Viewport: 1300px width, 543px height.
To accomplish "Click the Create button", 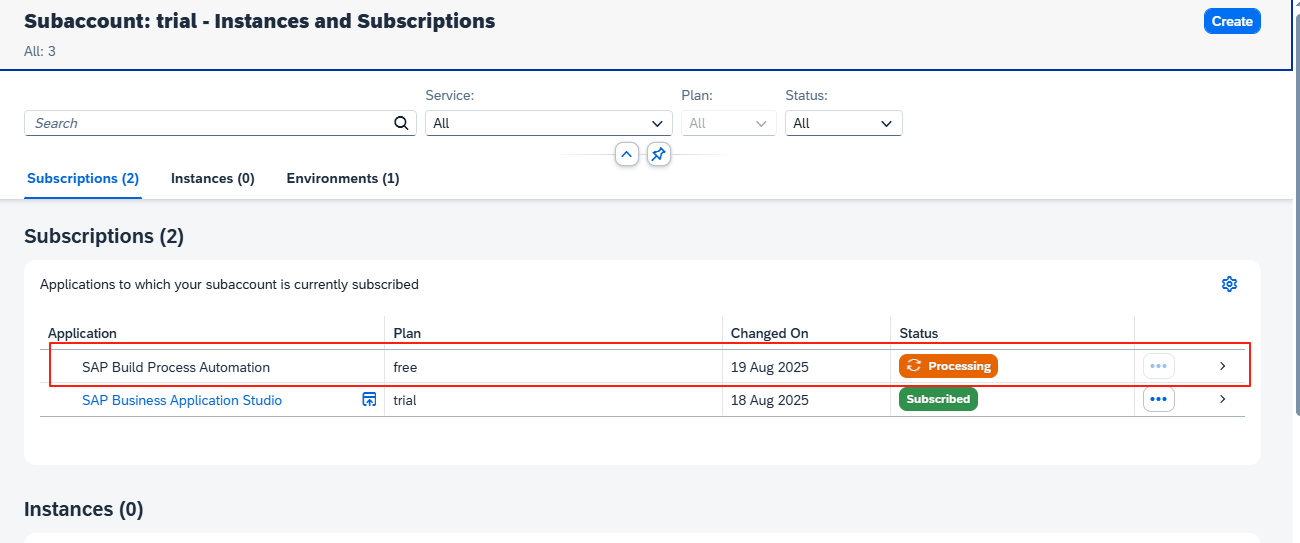I will tap(1231, 21).
